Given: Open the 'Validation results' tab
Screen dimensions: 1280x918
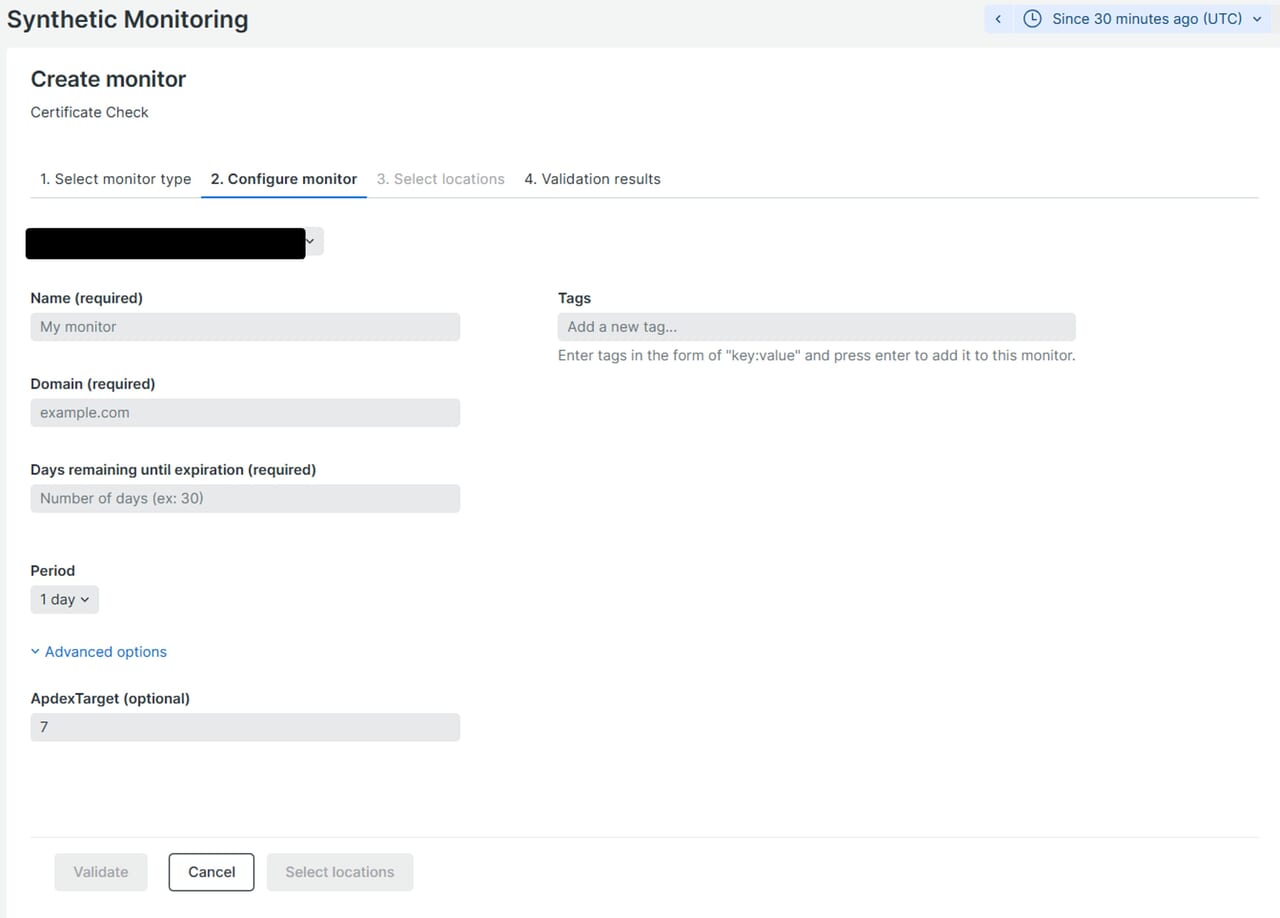Looking at the screenshot, I should [x=592, y=179].
